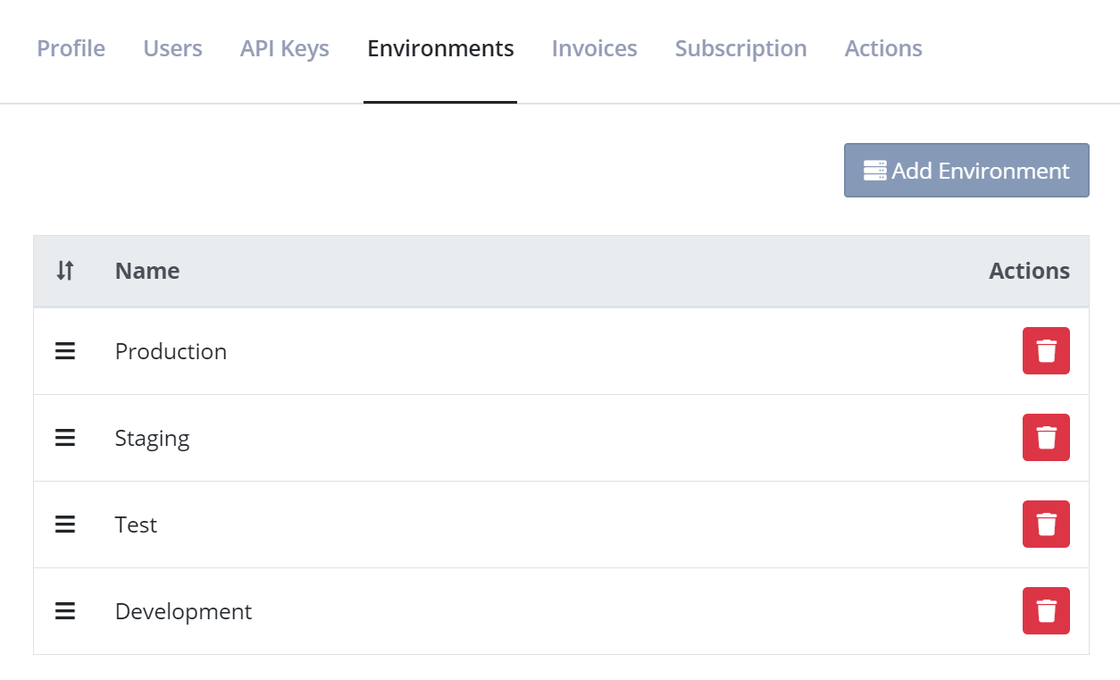This screenshot has height=680, width=1120.
Task: Select the Environments tab
Action: (440, 49)
